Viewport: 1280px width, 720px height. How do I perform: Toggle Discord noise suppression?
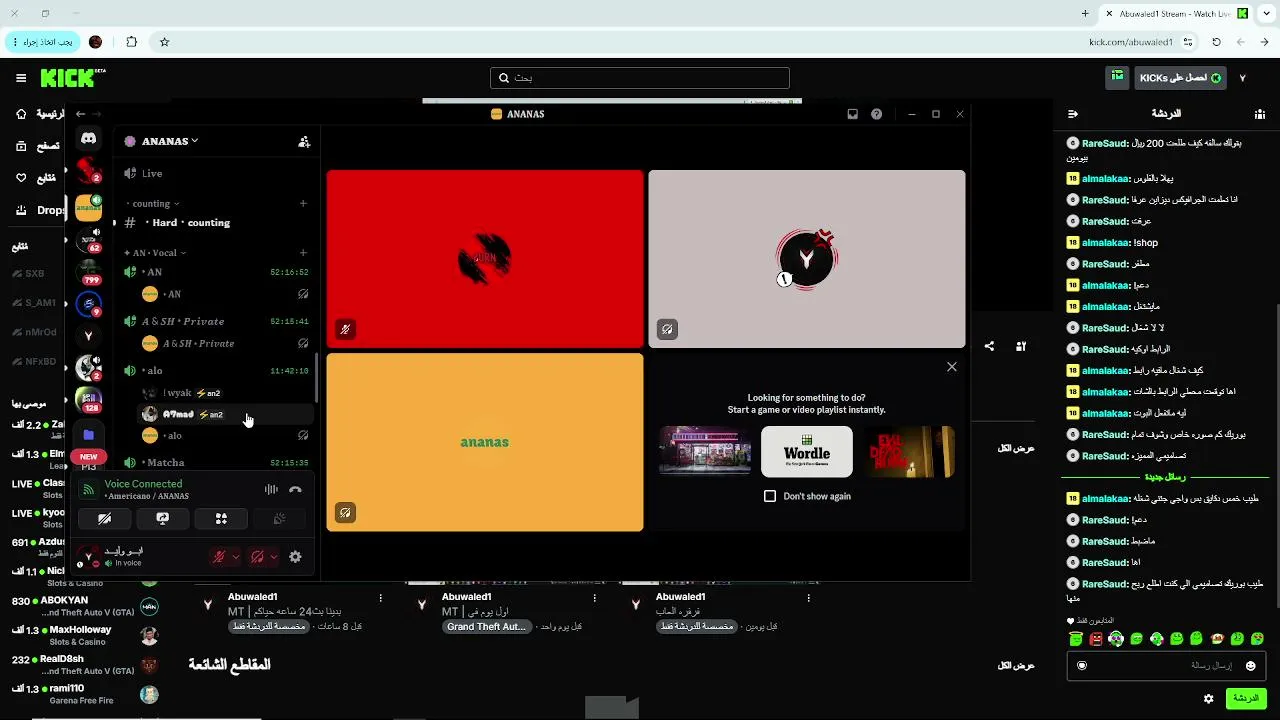[271, 490]
